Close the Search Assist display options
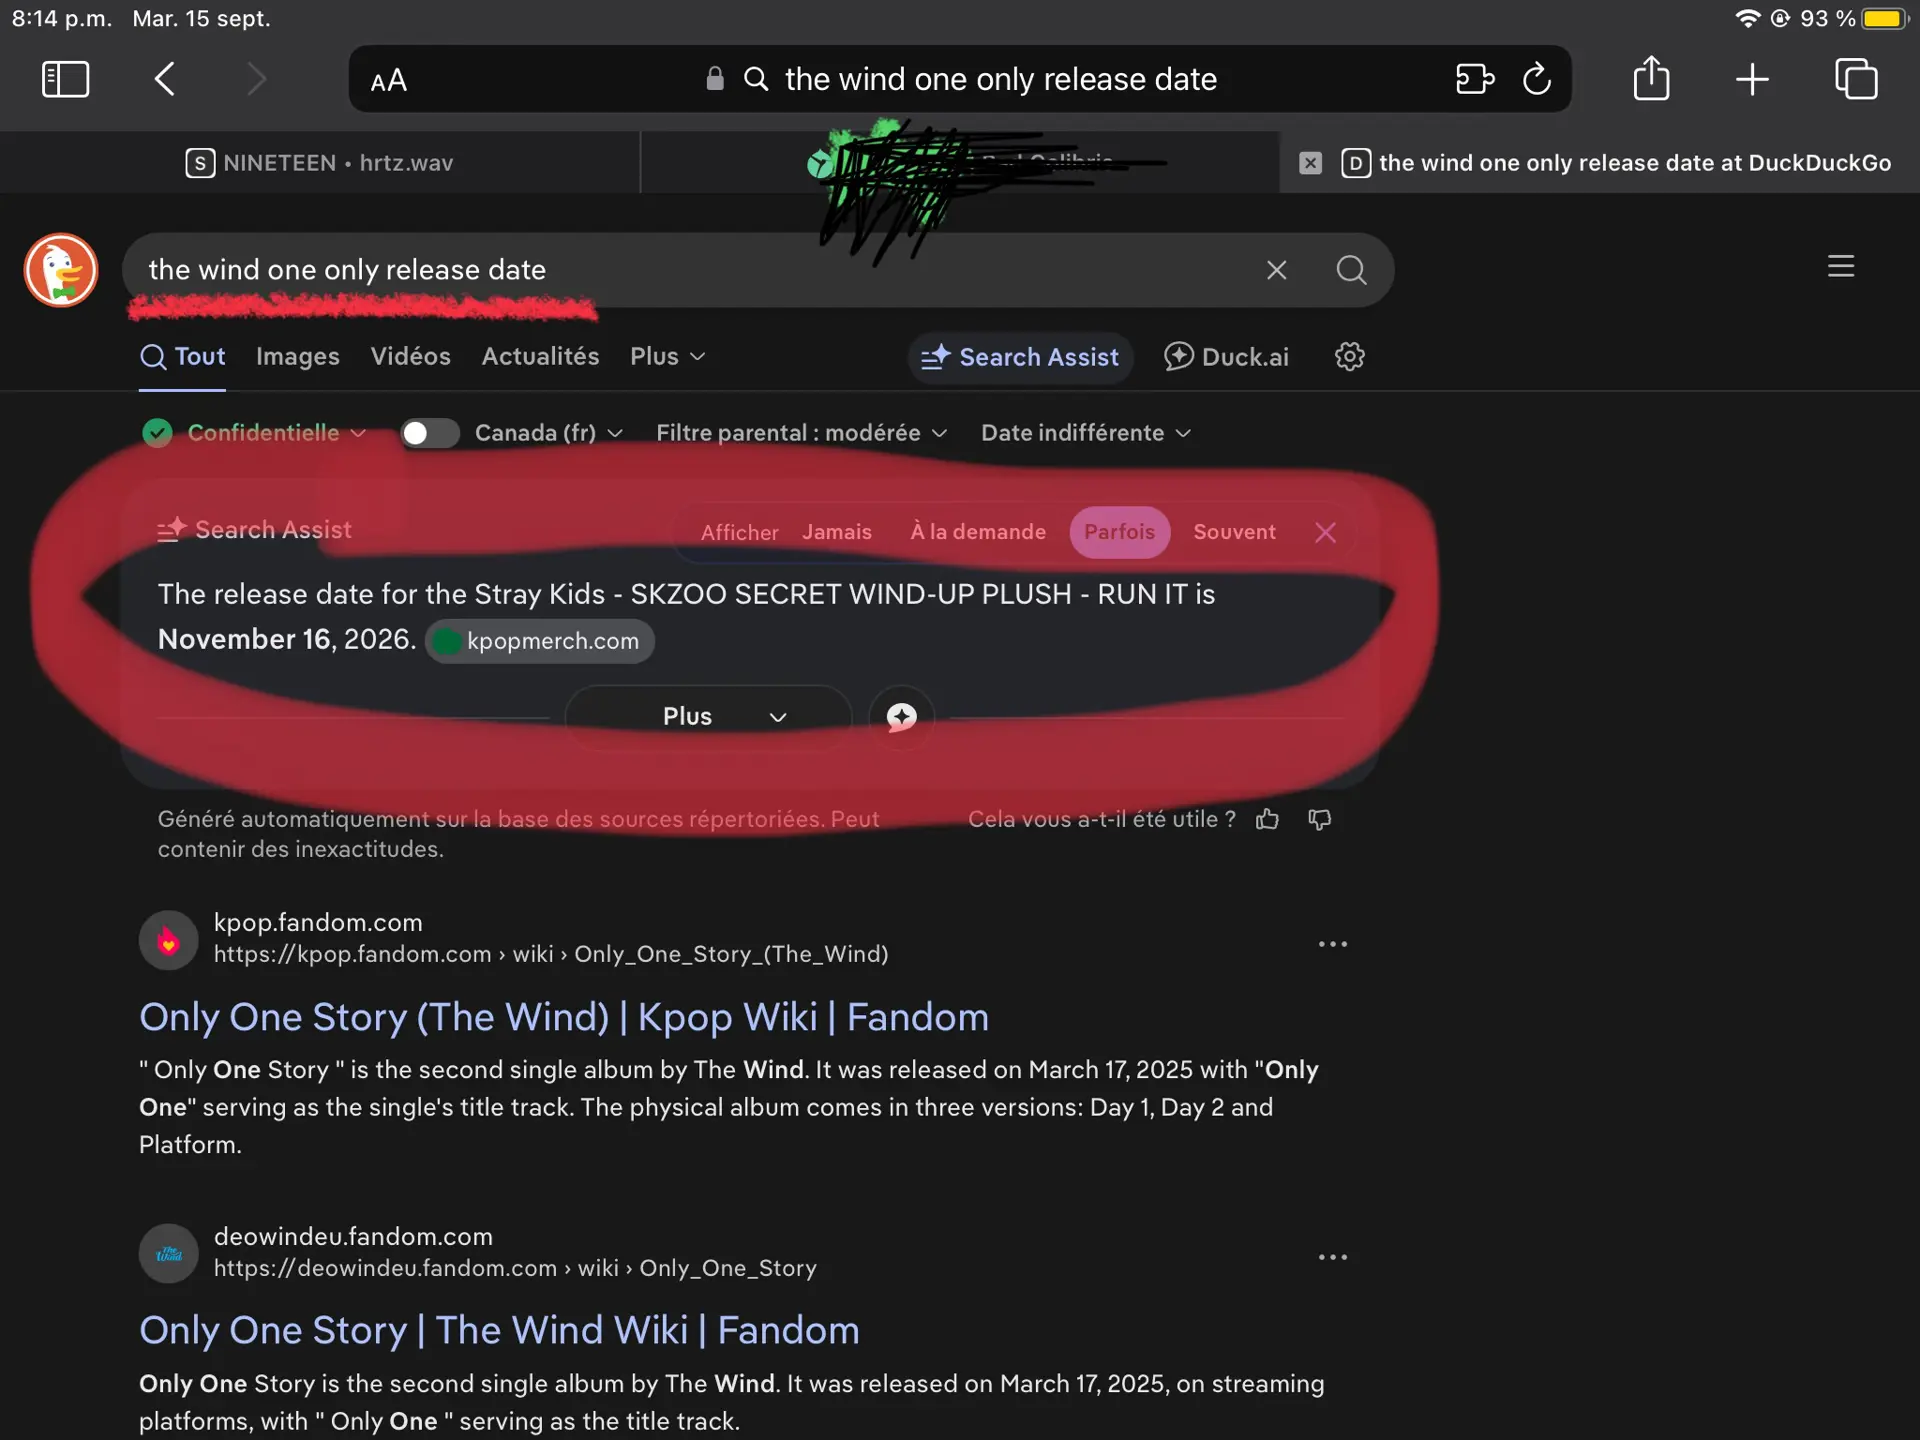The image size is (1920, 1440). coord(1325,533)
